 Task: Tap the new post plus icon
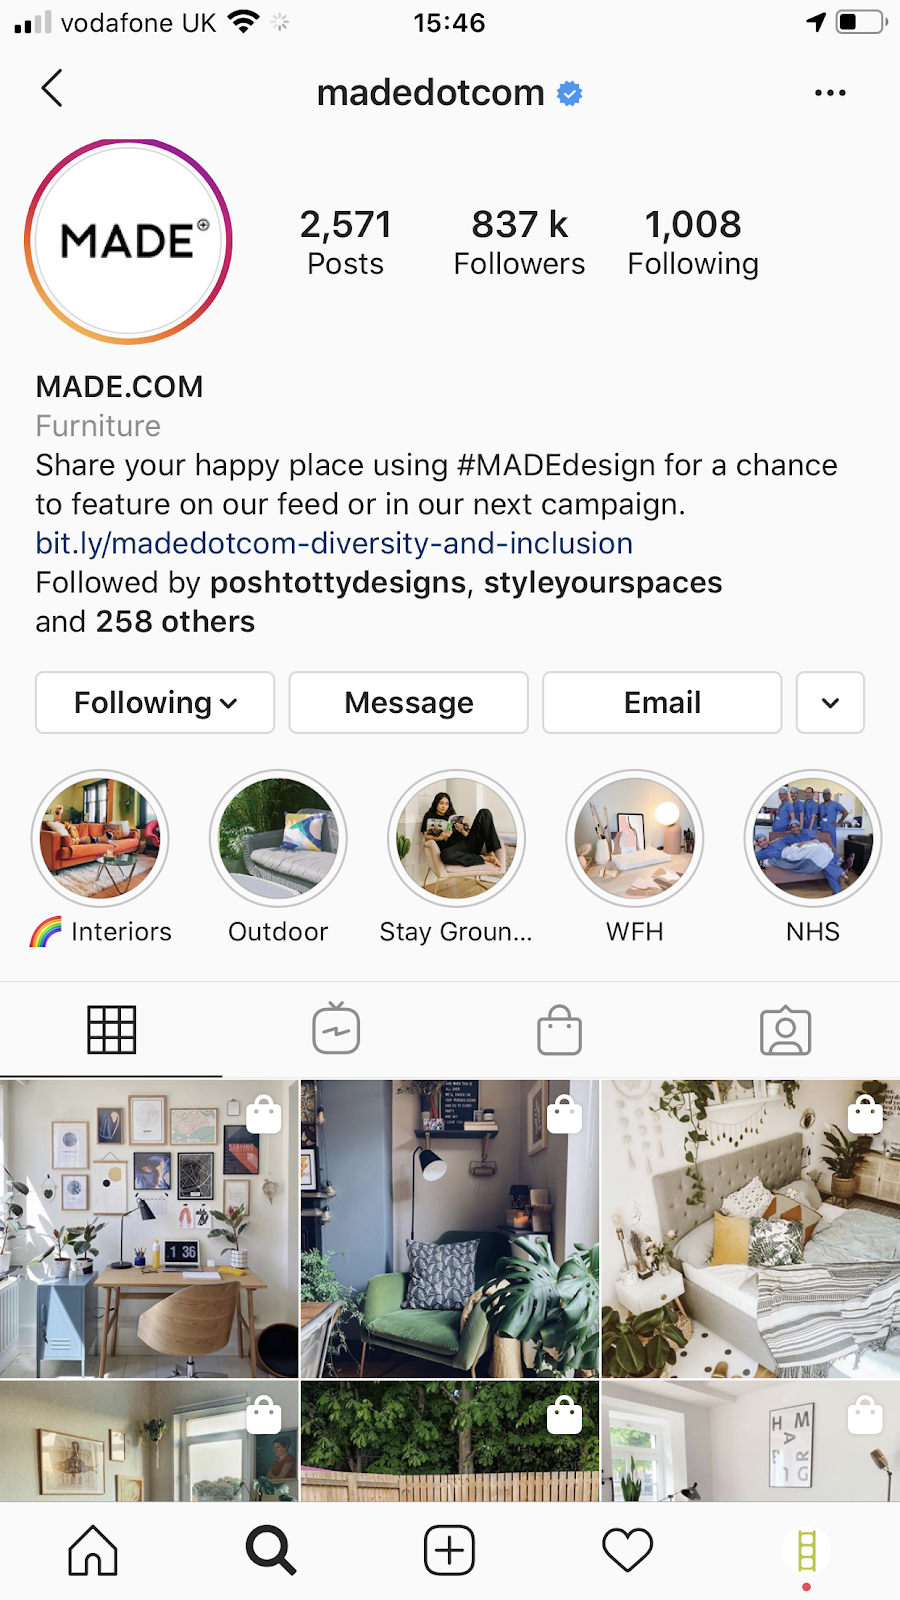click(x=449, y=1551)
